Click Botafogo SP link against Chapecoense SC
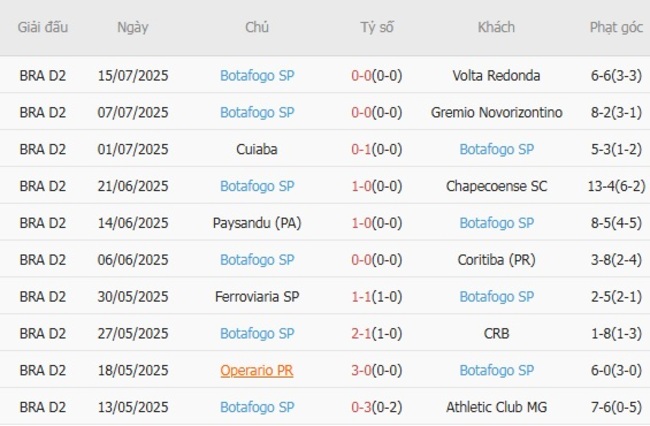The height and width of the screenshot is (426, 650). [x=257, y=186]
